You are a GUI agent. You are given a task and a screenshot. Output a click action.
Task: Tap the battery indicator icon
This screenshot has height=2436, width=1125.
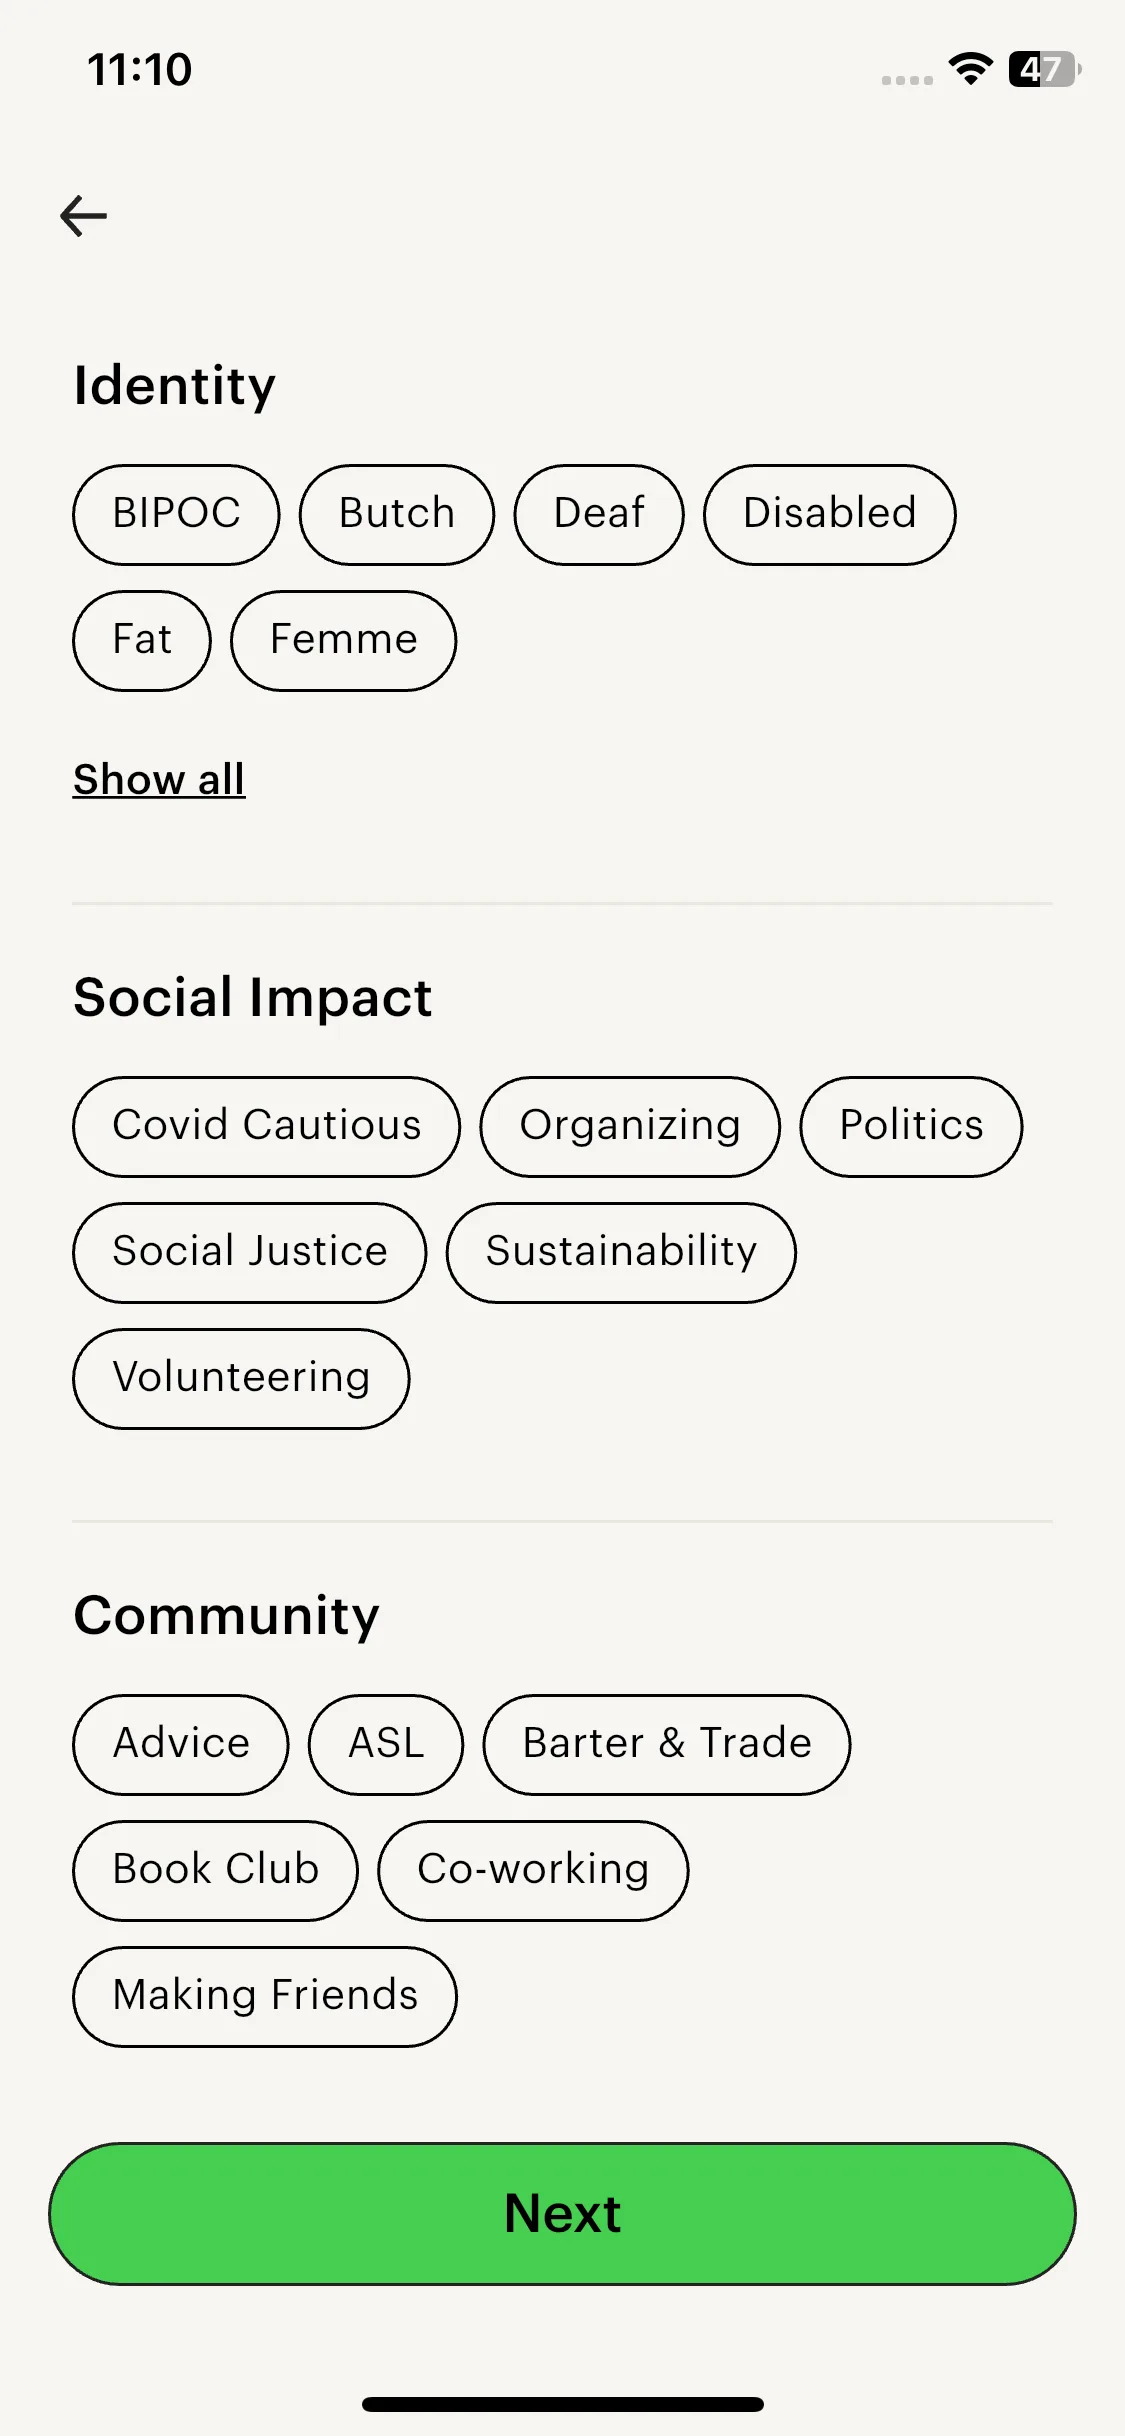pyautogui.click(x=1044, y=69)
